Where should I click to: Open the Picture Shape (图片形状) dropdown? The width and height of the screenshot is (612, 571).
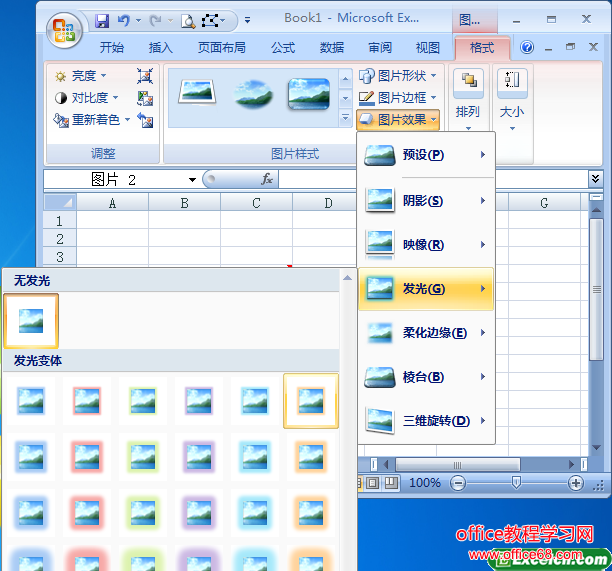[x=398, y=76]
